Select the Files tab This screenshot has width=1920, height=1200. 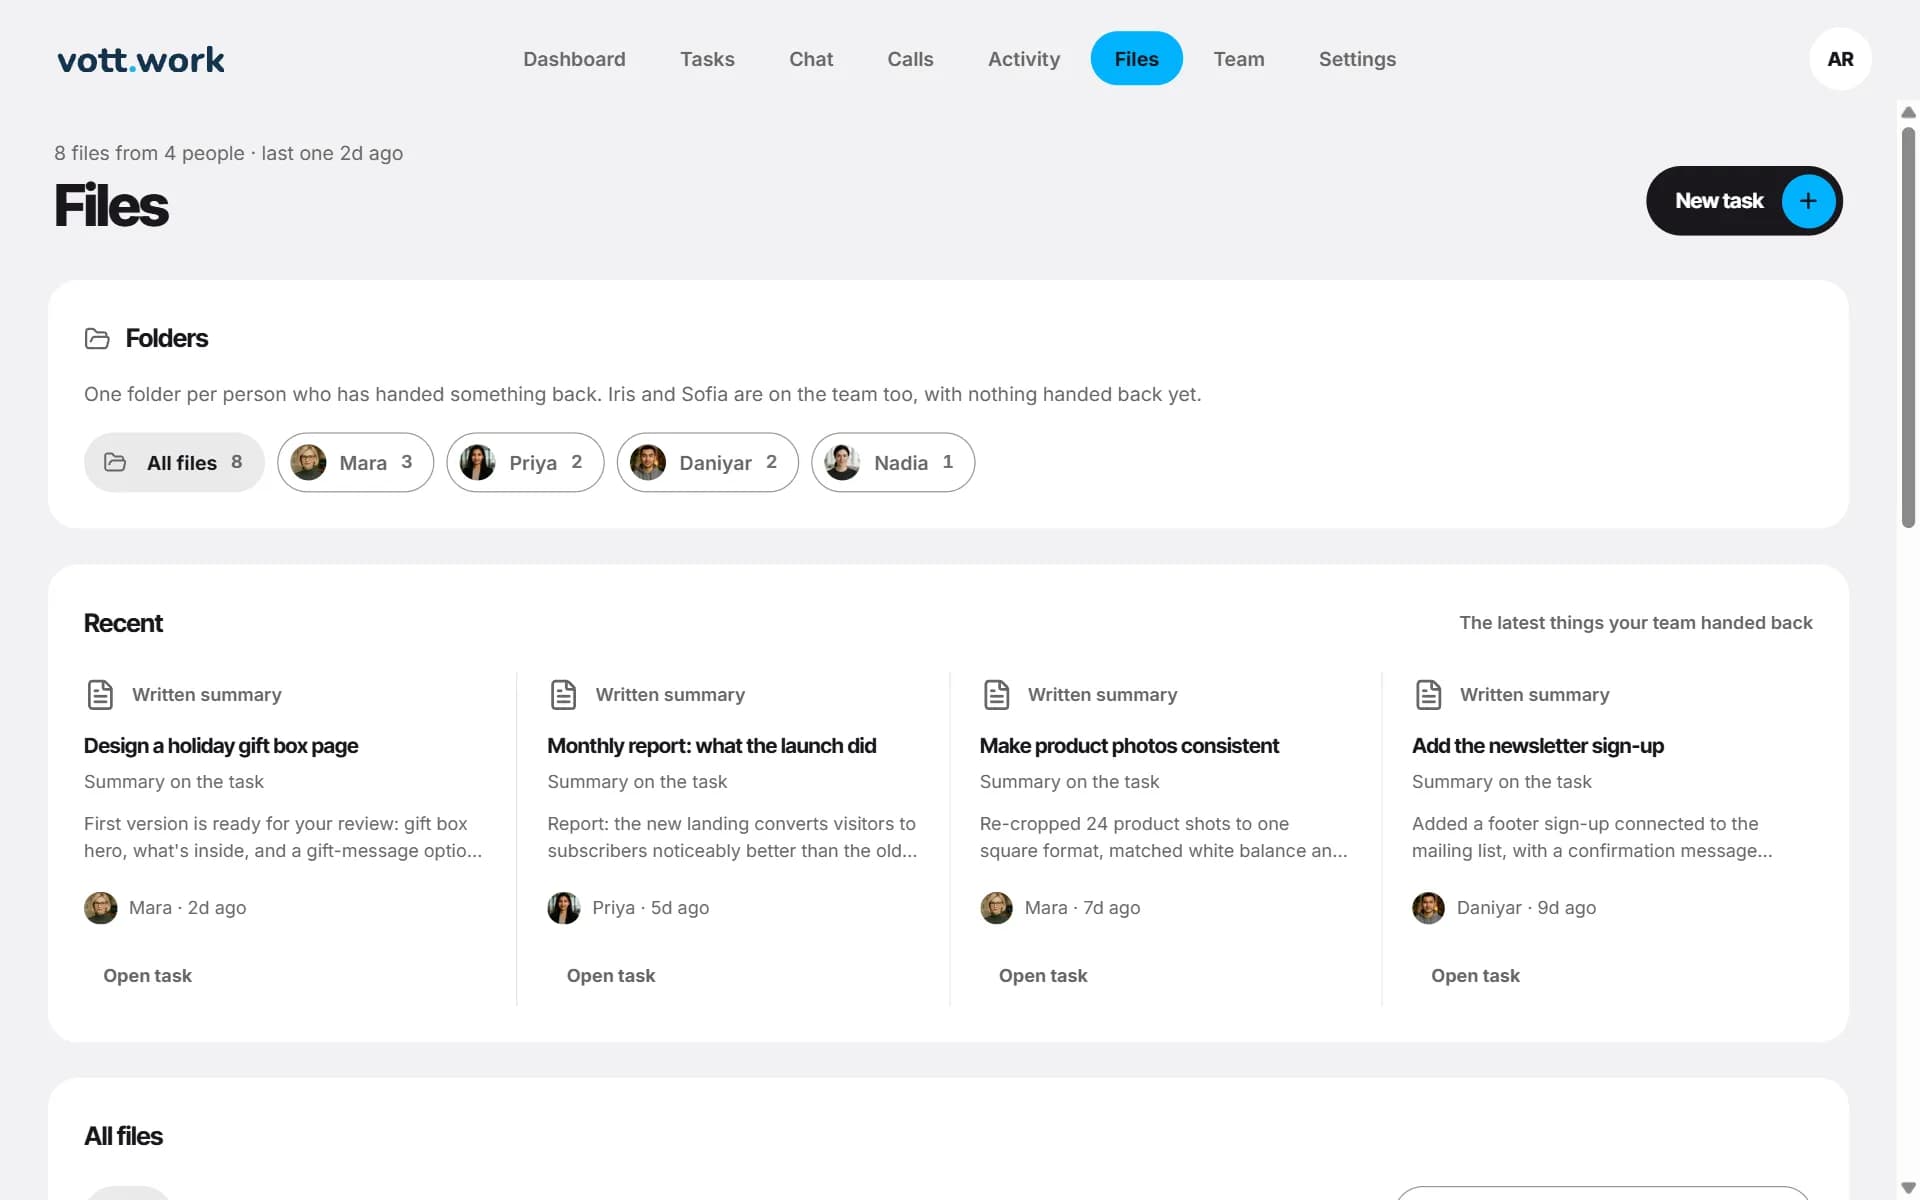1136,59
